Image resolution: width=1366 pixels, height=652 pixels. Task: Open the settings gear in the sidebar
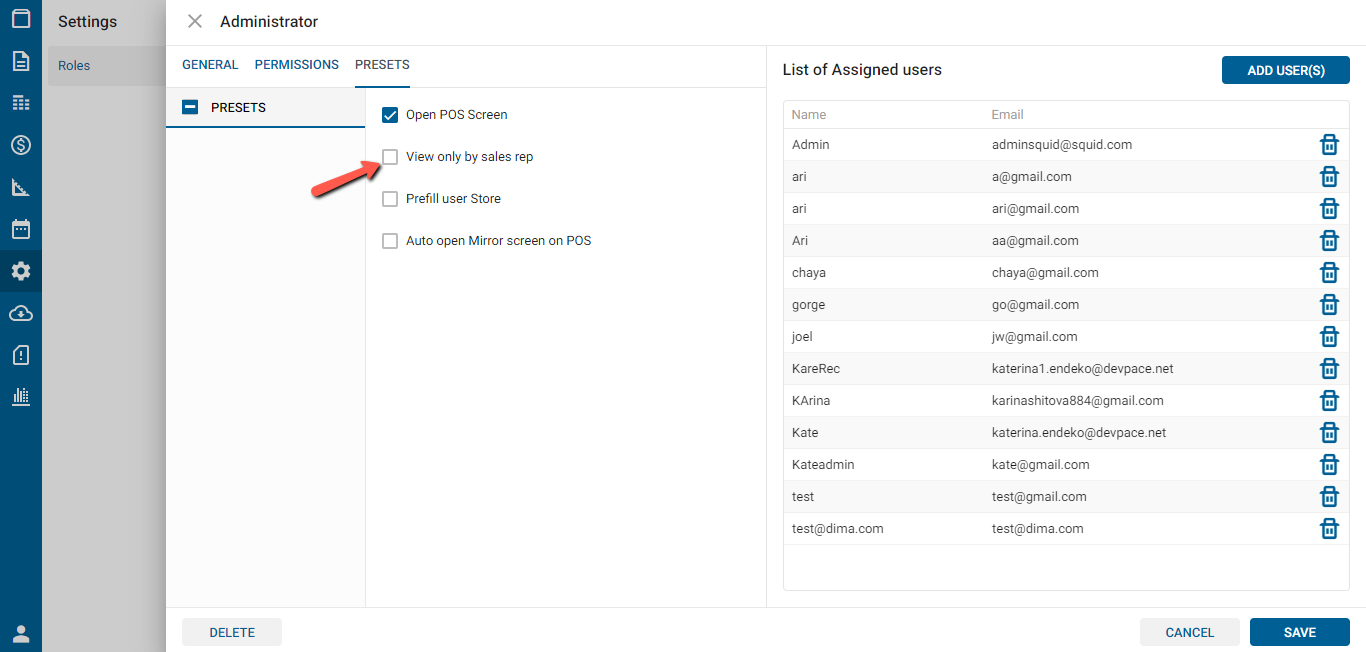[21, 271]
